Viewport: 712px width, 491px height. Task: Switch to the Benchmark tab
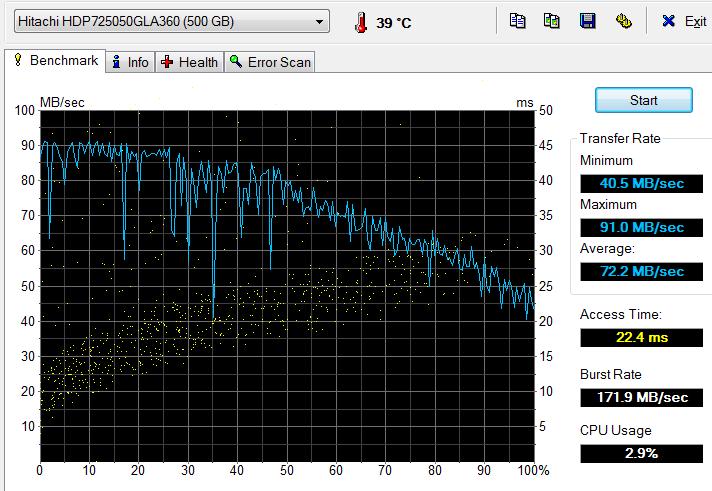[55, 60]
